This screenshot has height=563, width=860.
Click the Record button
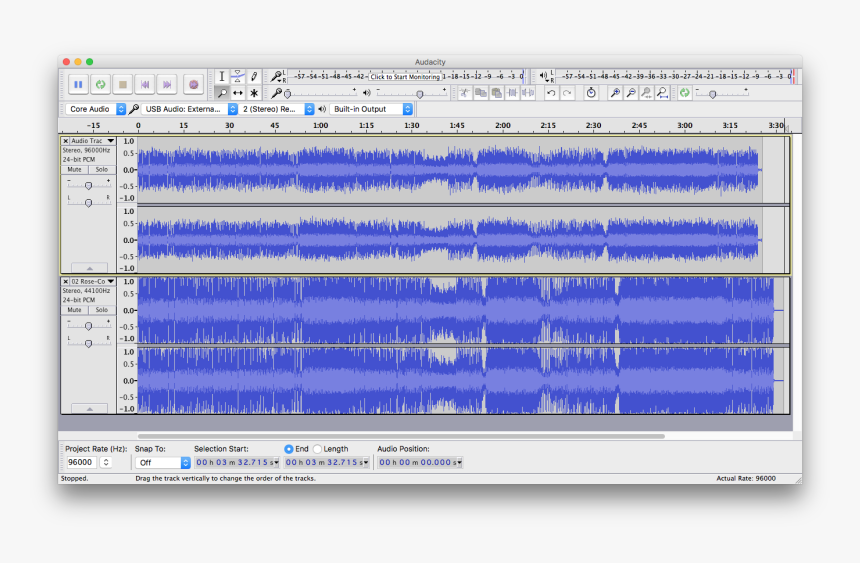tap(193, 85)
